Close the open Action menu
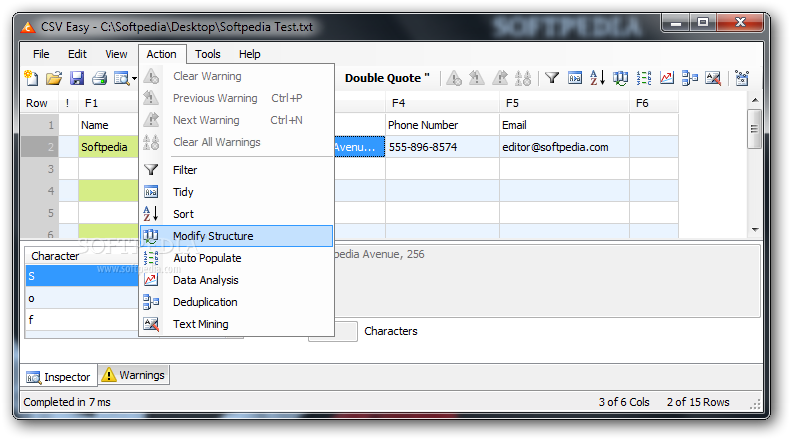Viewport: 791px width, 440px height. point(161,54)
